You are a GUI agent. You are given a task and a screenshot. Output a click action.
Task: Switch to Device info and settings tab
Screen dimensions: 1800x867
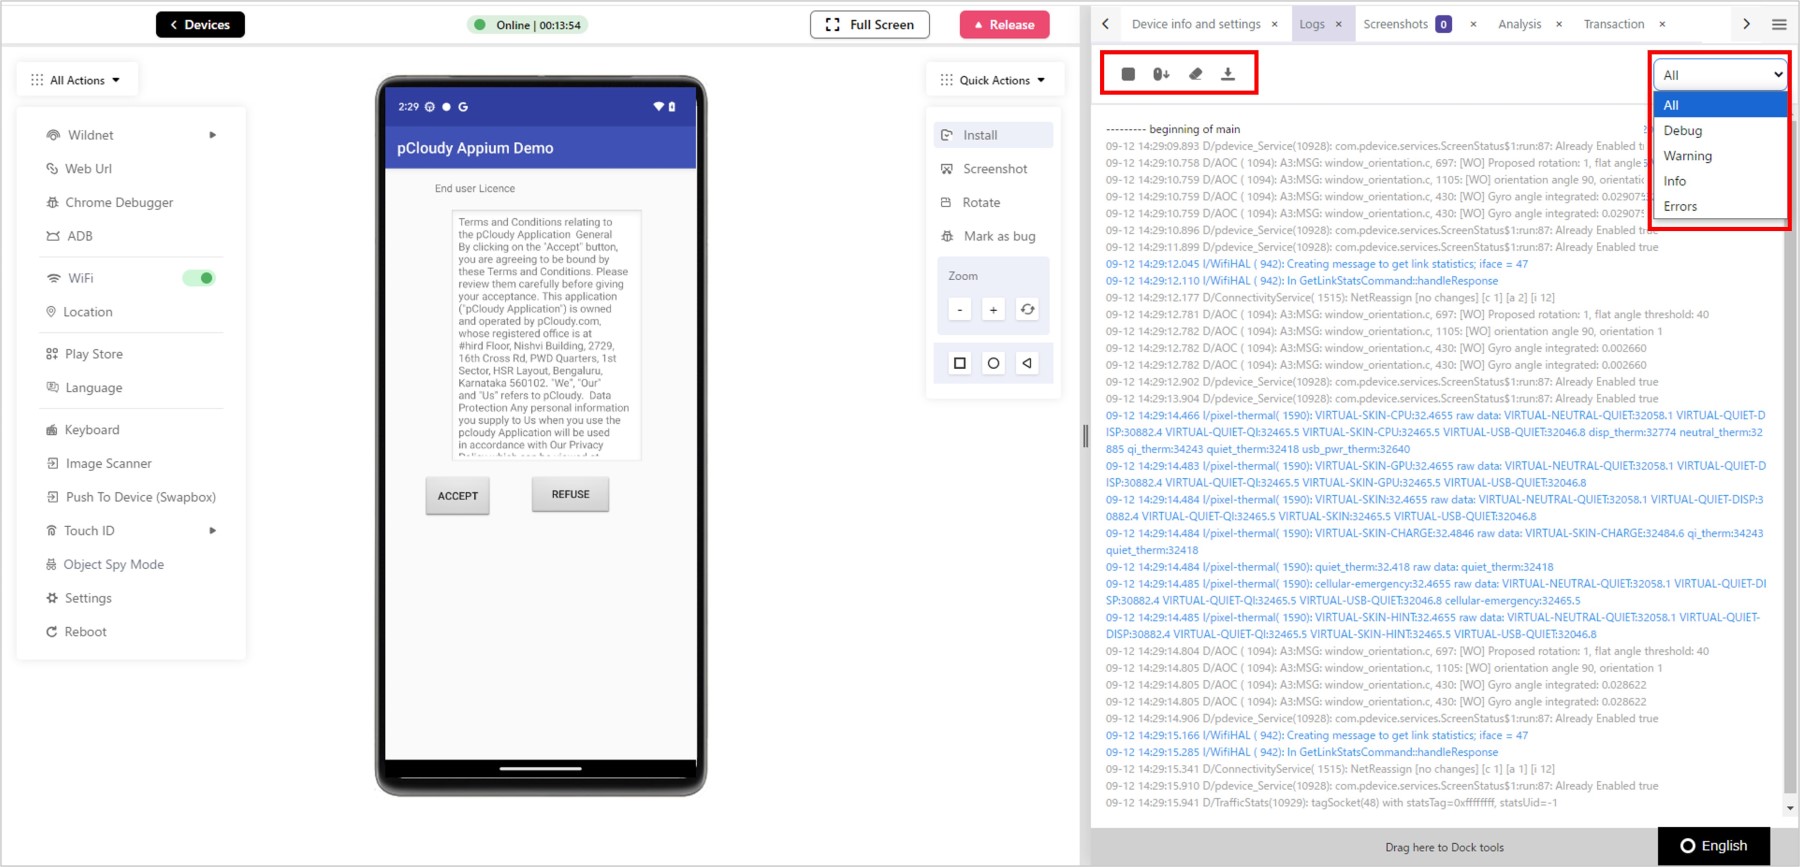[x=1196, y=24]
